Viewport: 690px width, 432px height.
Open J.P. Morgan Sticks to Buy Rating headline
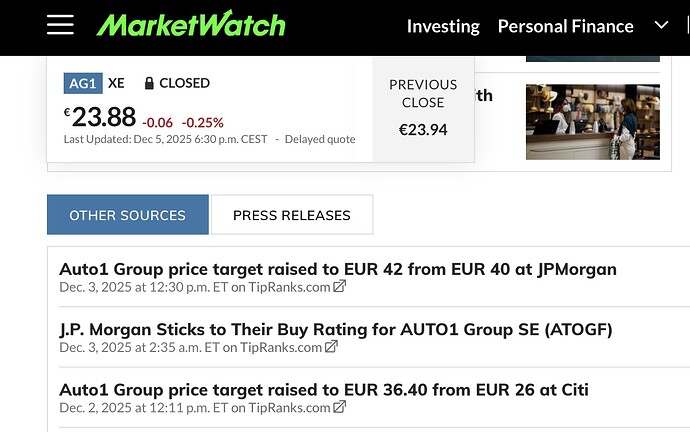[335, 329]
